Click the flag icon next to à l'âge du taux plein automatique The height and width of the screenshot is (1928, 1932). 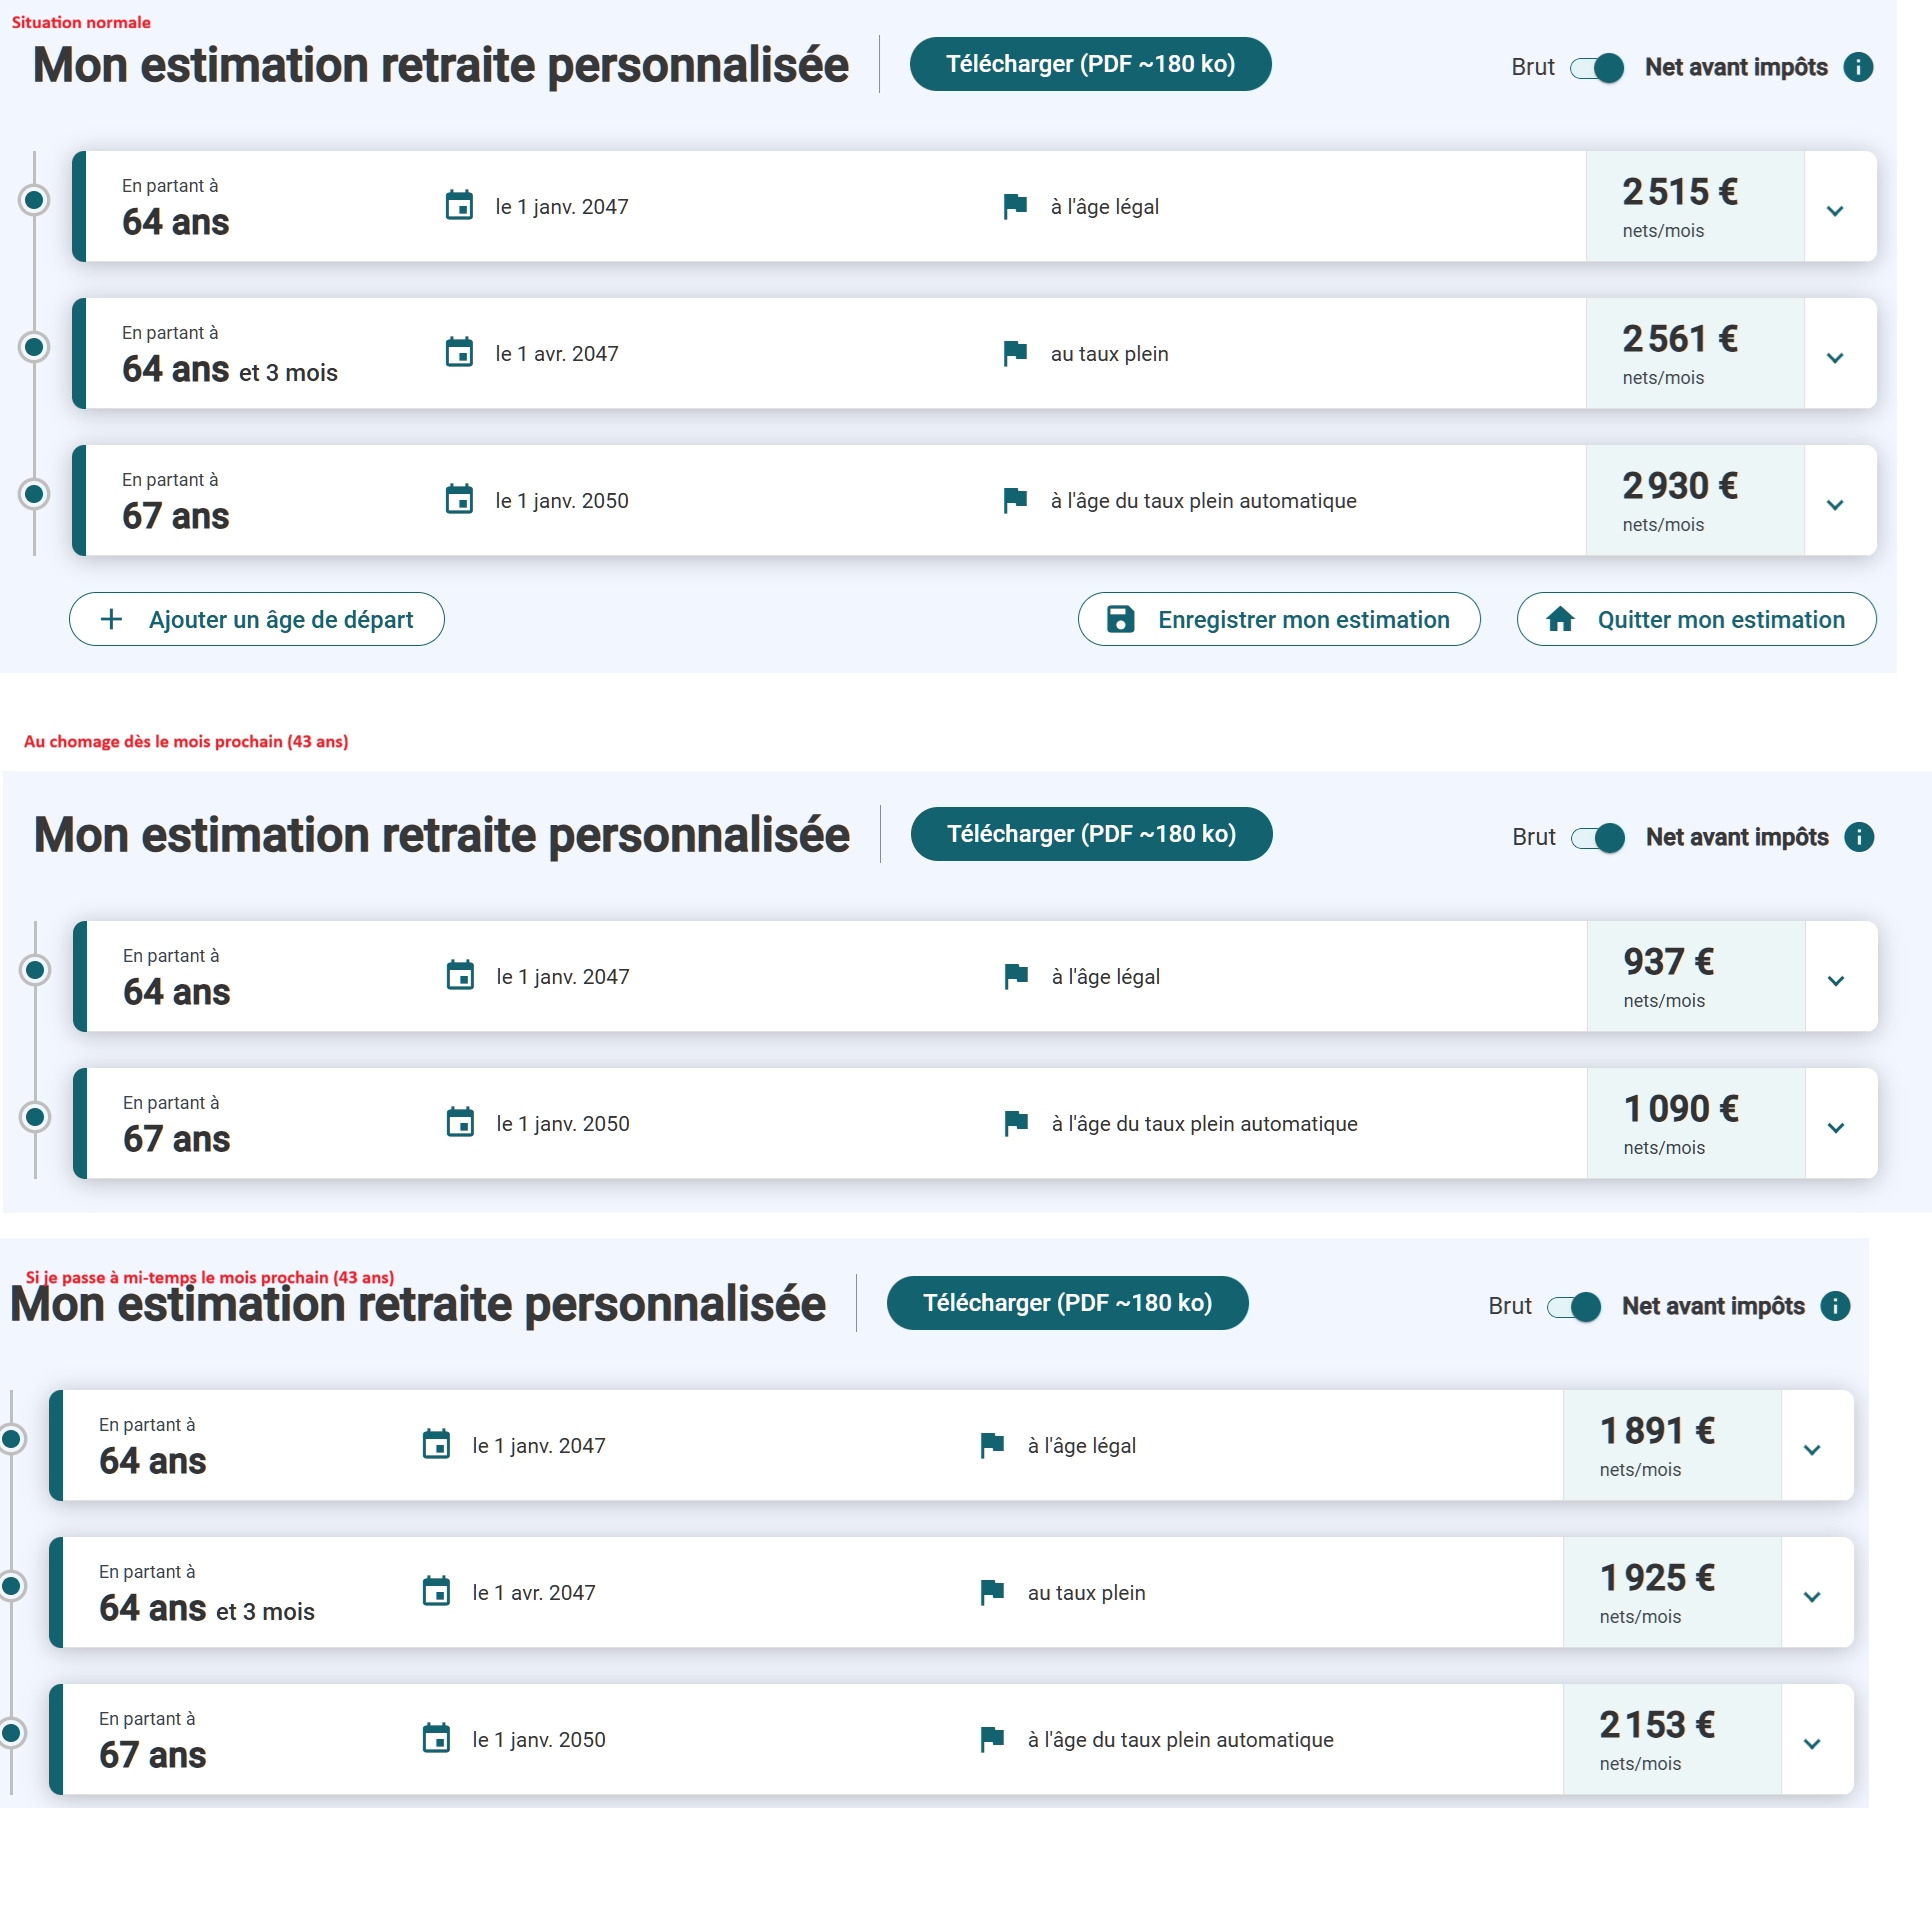tap(1013, 500)
